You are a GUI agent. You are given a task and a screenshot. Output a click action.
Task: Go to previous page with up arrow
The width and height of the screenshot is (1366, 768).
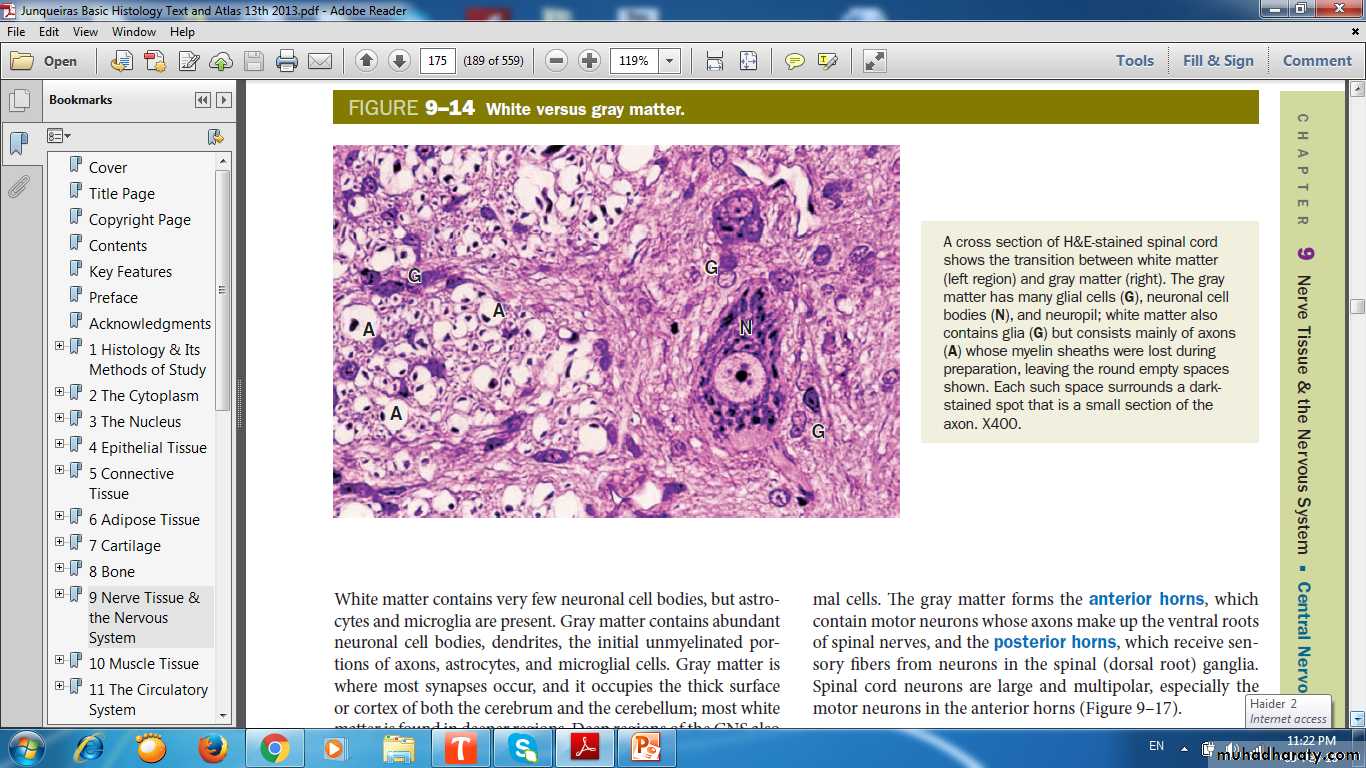[366, 61]
